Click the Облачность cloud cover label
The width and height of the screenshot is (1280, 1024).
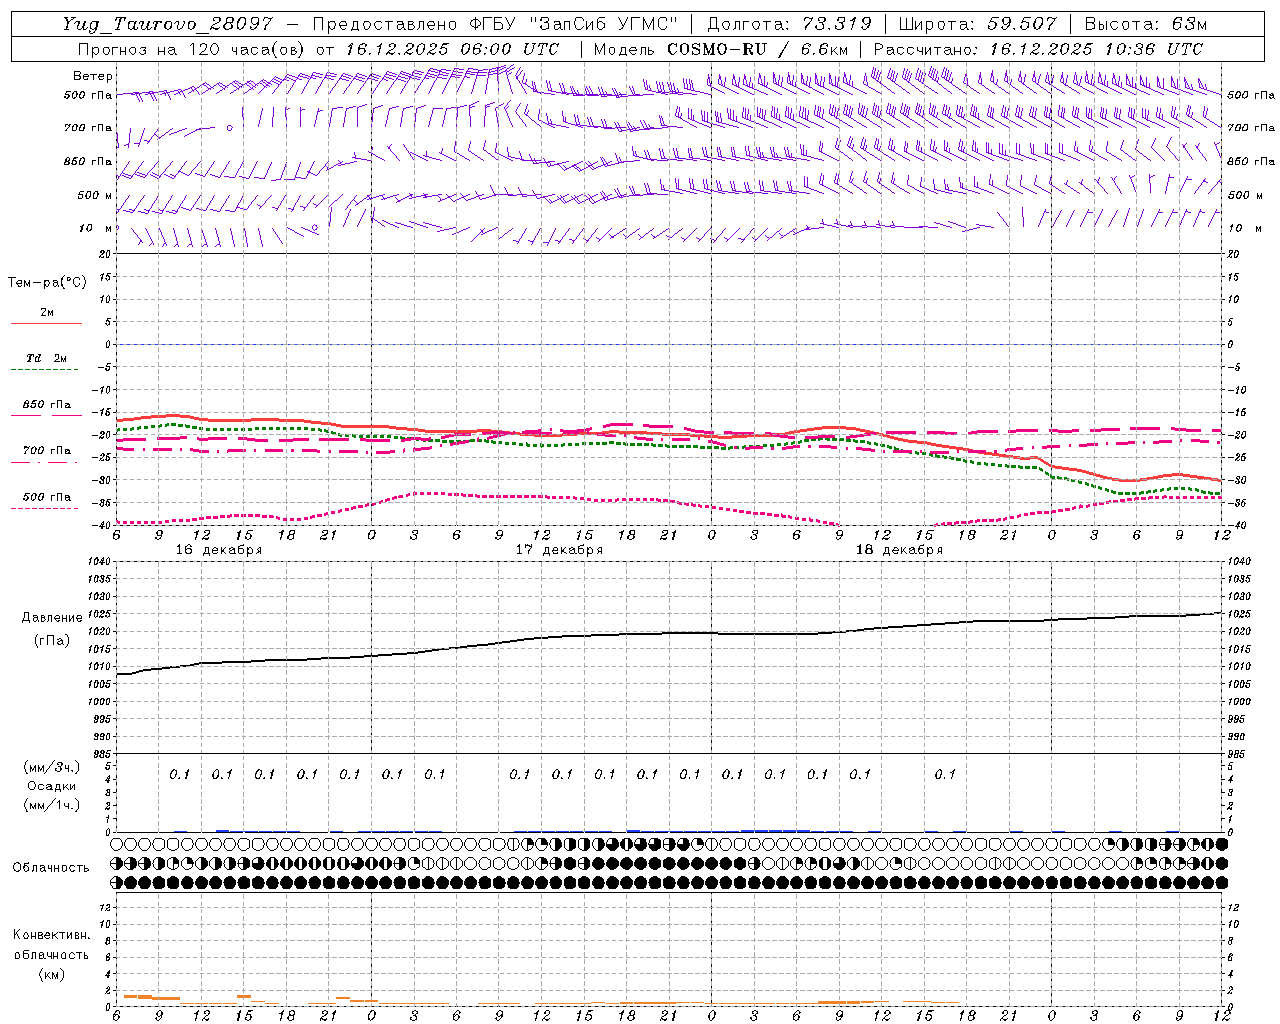coord(51,868)
